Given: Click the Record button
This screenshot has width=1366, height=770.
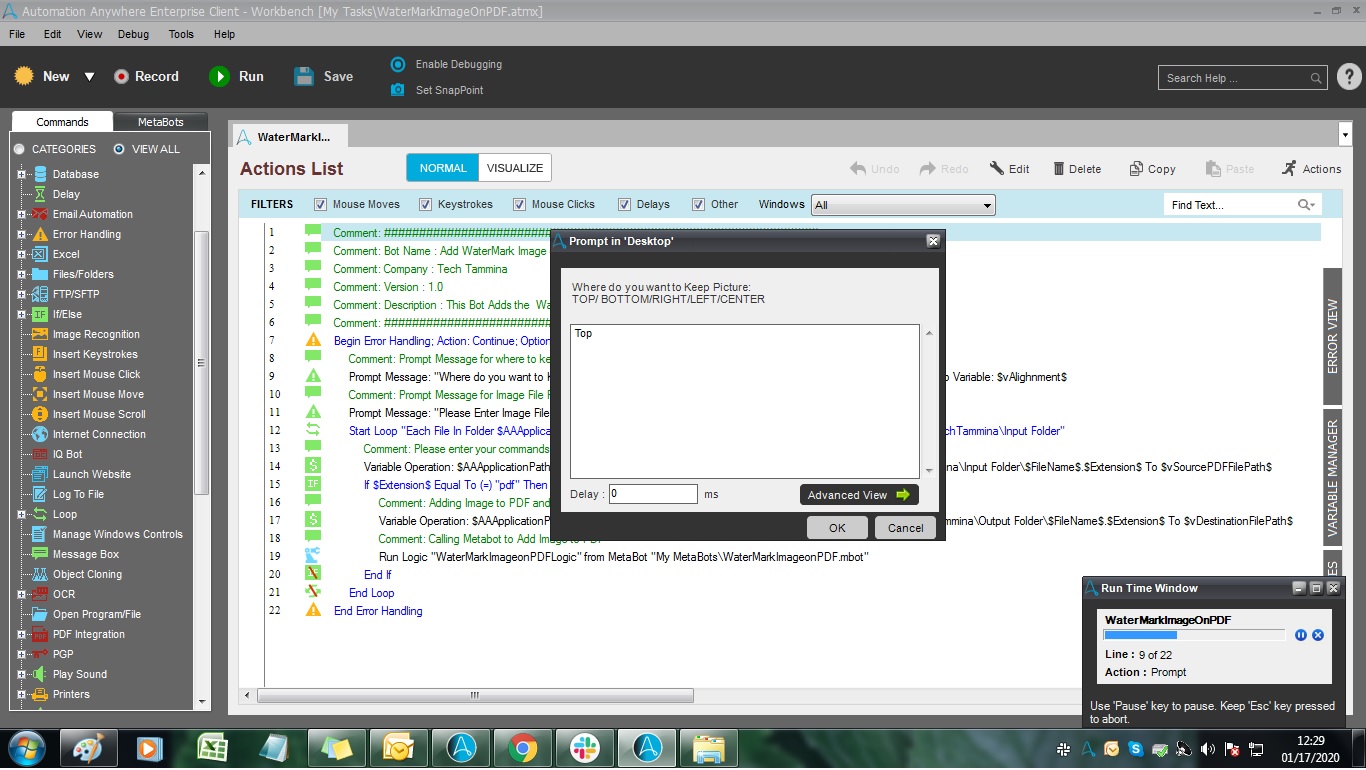Looking at the screenshot, I should click(x=146, y=76).
